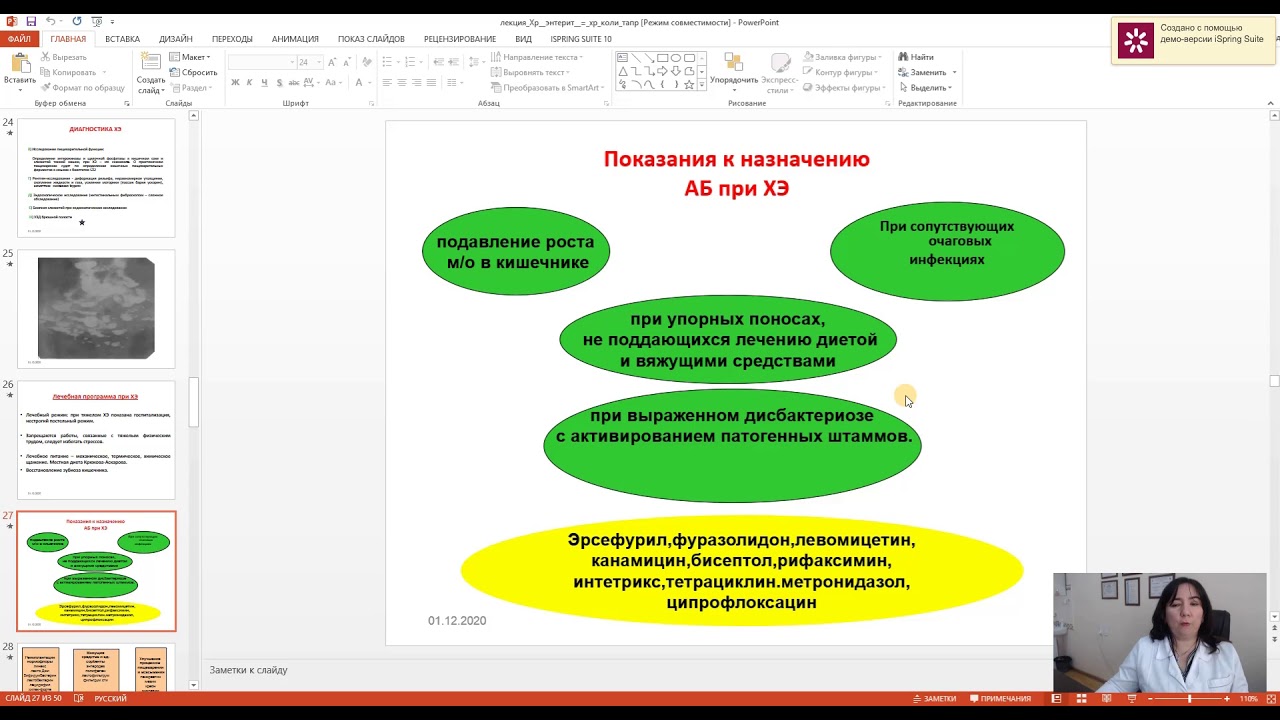
Task: Open Section (Раздел) dropdown
Action: [x=191, y=87]
